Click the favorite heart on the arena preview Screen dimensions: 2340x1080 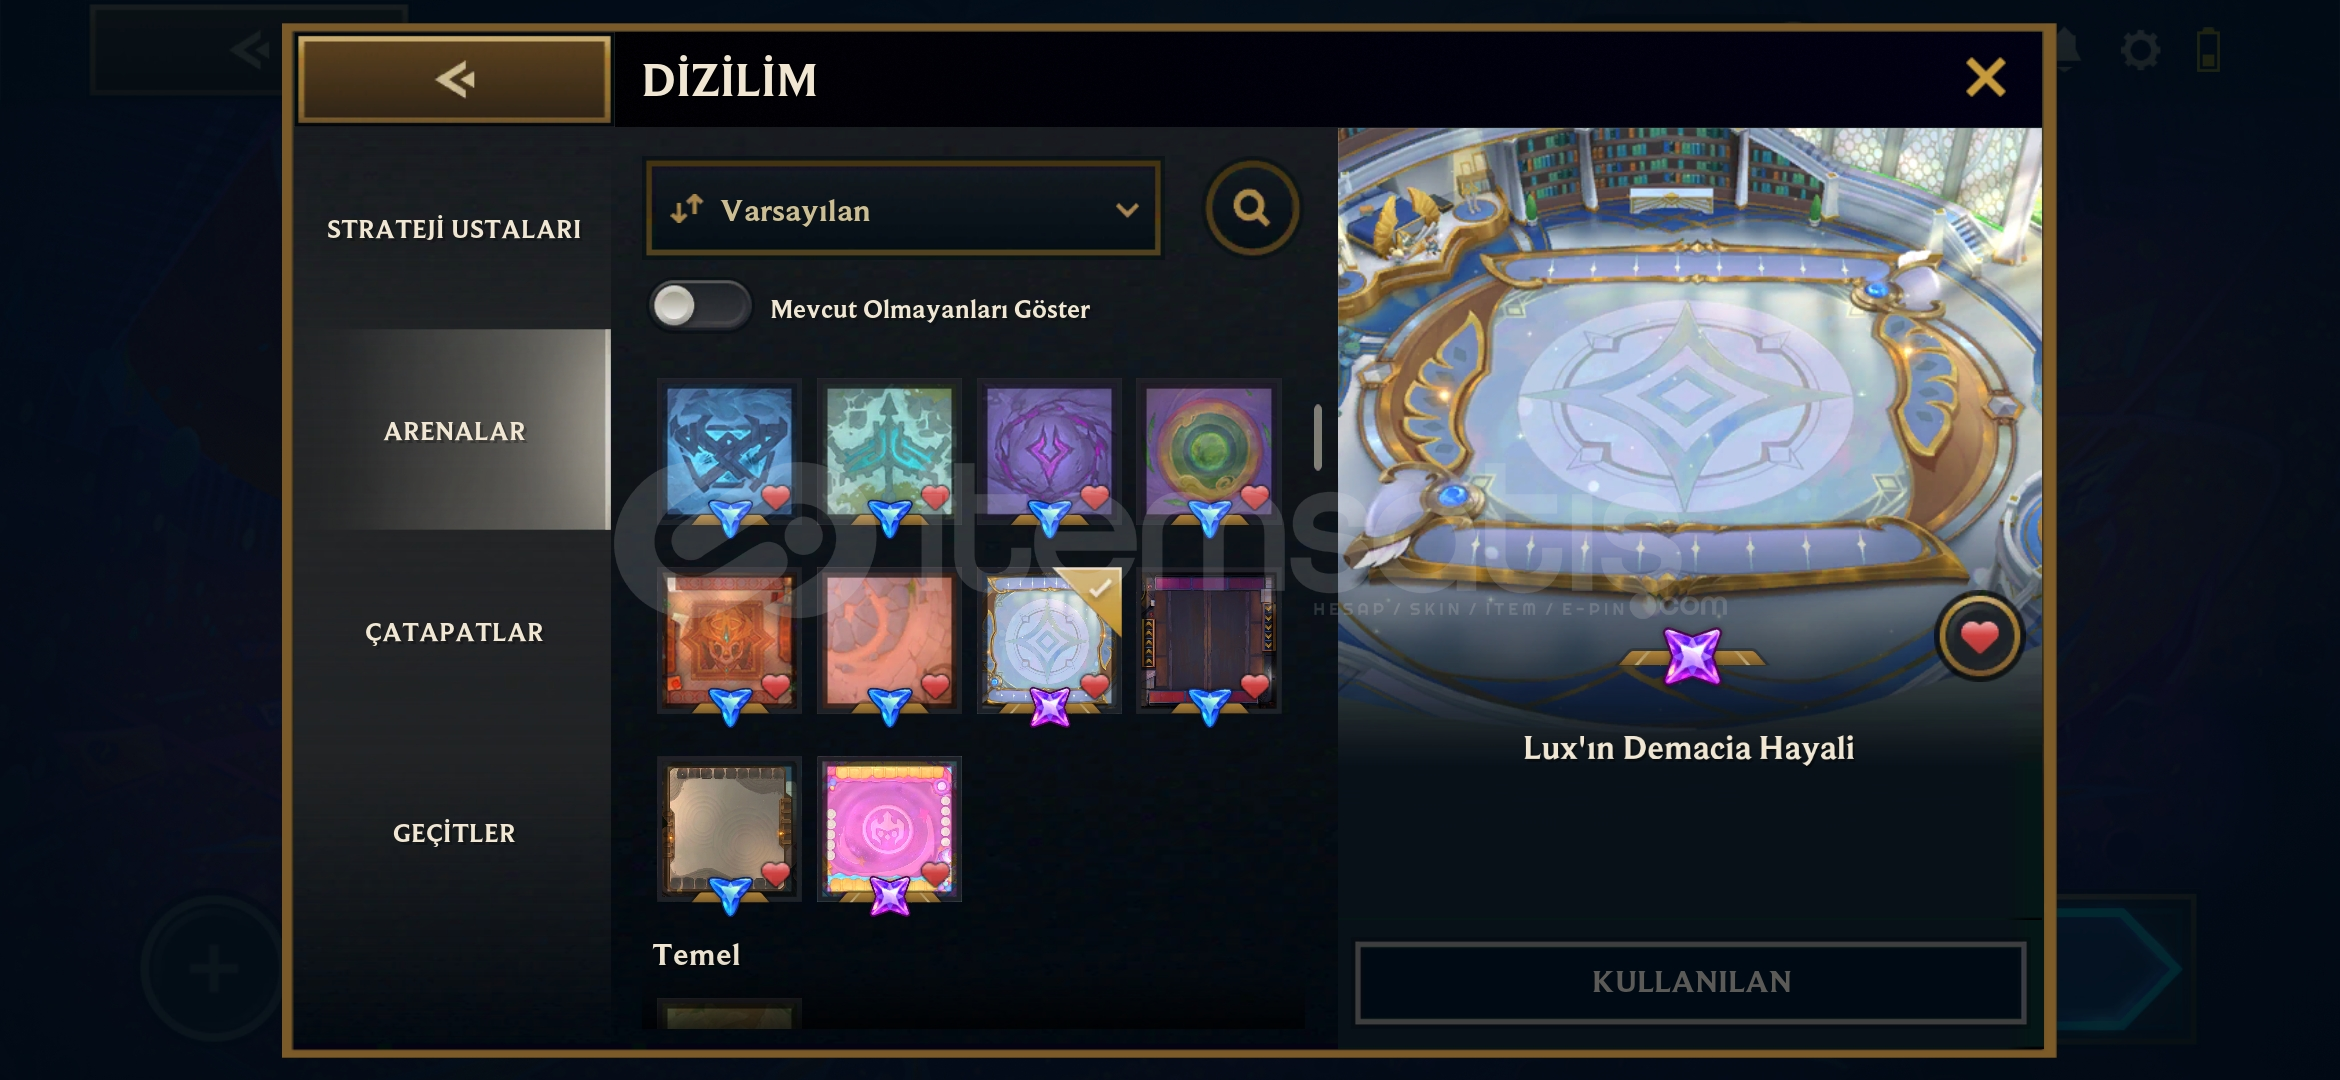[x=1979, y=636]
